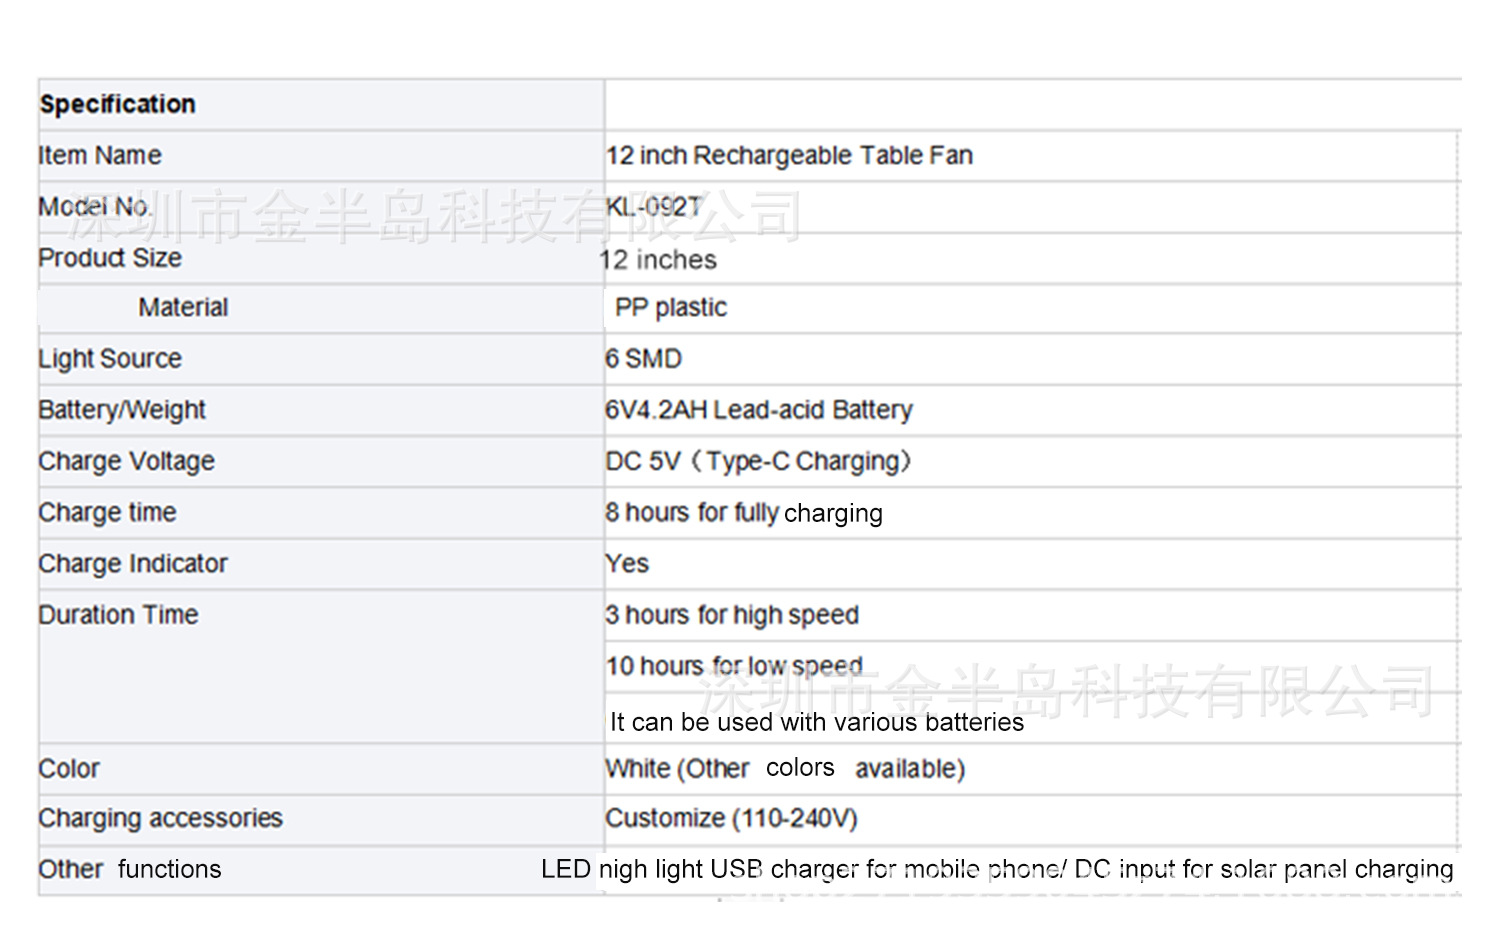Select the Light Source label
This screenshot has height=947, width=1500.
[110, 359]
